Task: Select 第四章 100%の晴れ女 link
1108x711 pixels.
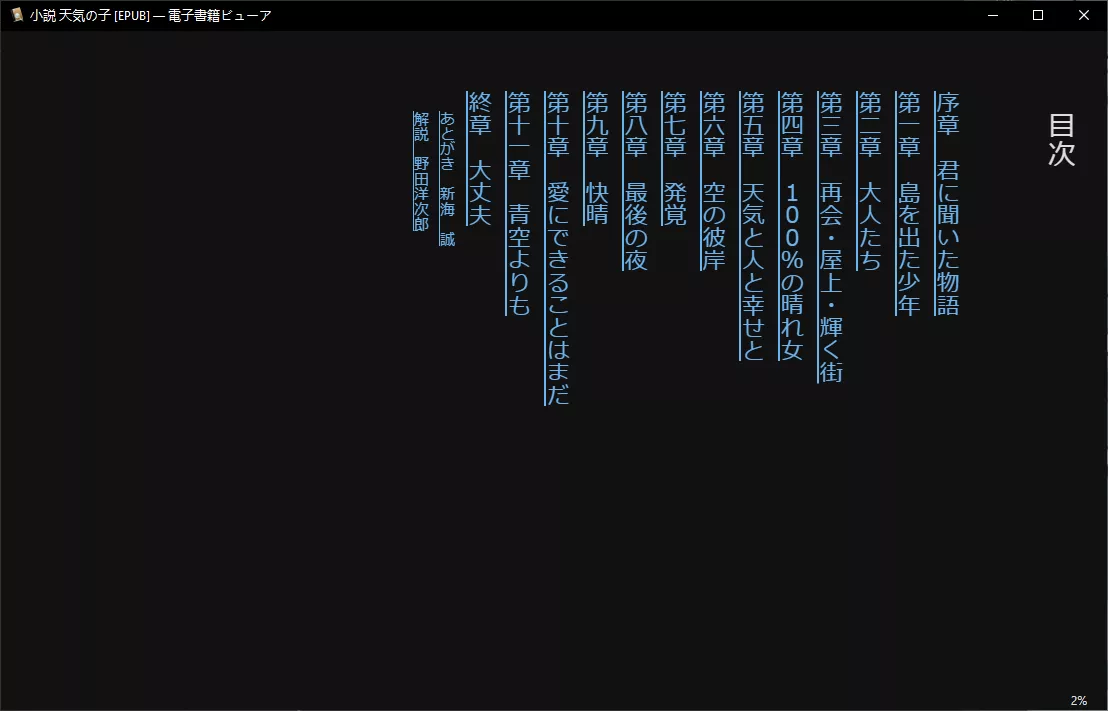Action: click(x=791, y=225)
